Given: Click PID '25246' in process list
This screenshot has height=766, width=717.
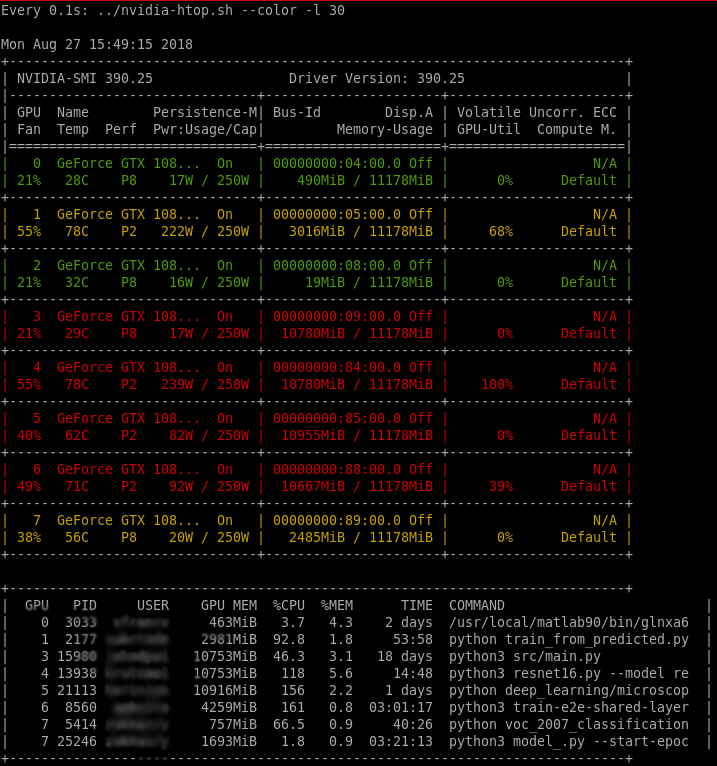Looking at the screenshot, I should tap(77, 742).
